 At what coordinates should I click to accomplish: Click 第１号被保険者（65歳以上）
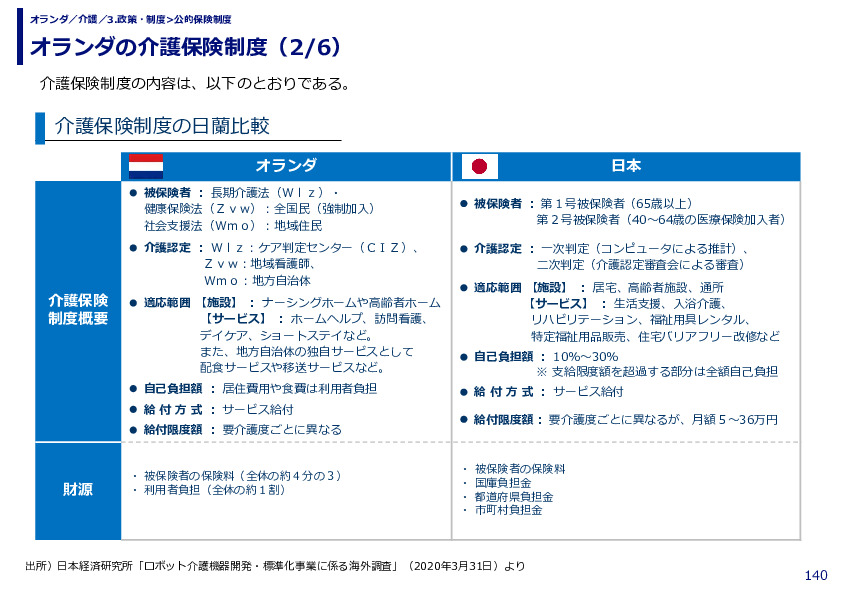click(x=616, y=204)
